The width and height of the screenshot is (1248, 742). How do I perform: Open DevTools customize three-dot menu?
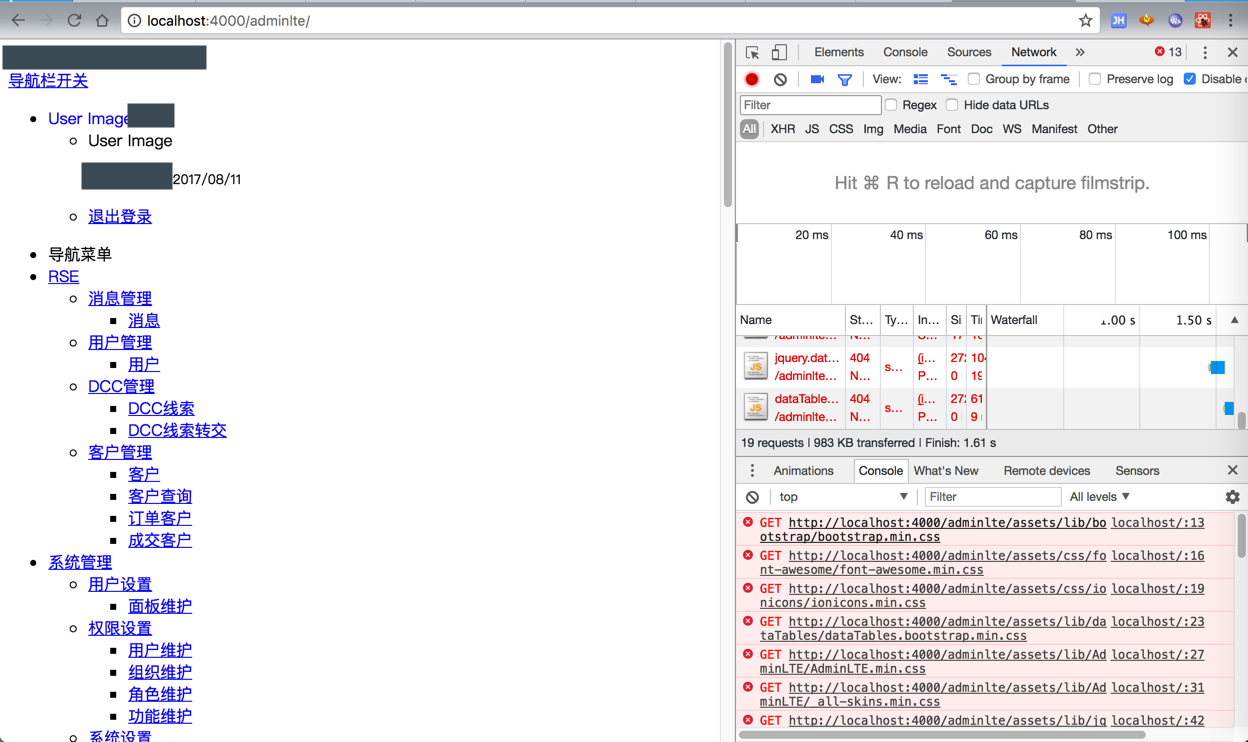point(1205,52)
